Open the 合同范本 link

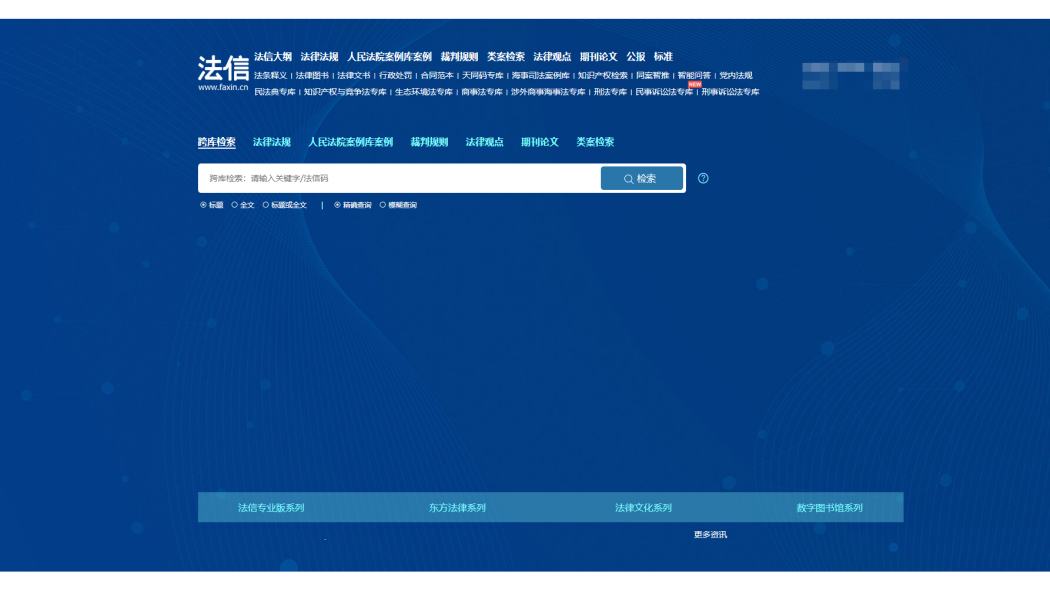437,76
